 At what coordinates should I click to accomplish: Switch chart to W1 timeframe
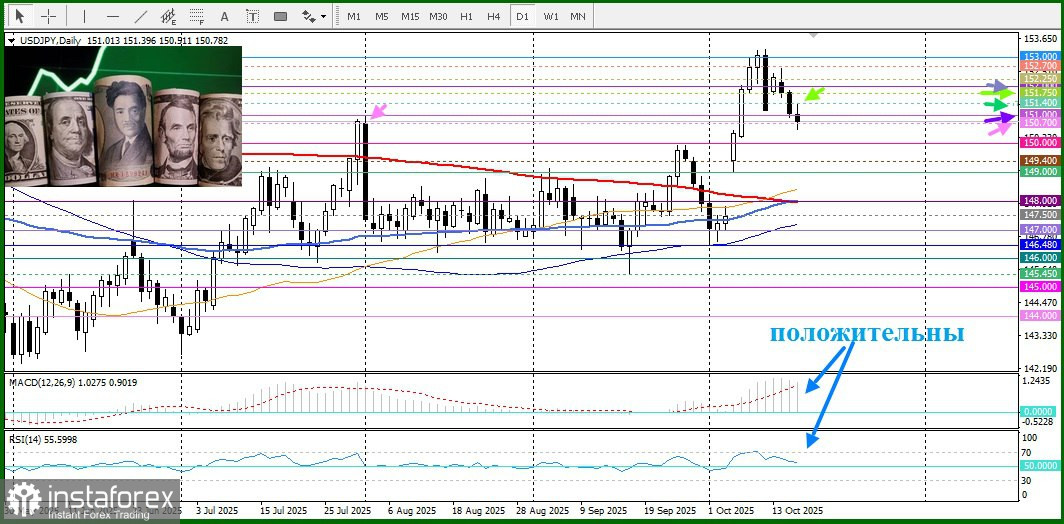pyautogui.click(x=551, y=16)
